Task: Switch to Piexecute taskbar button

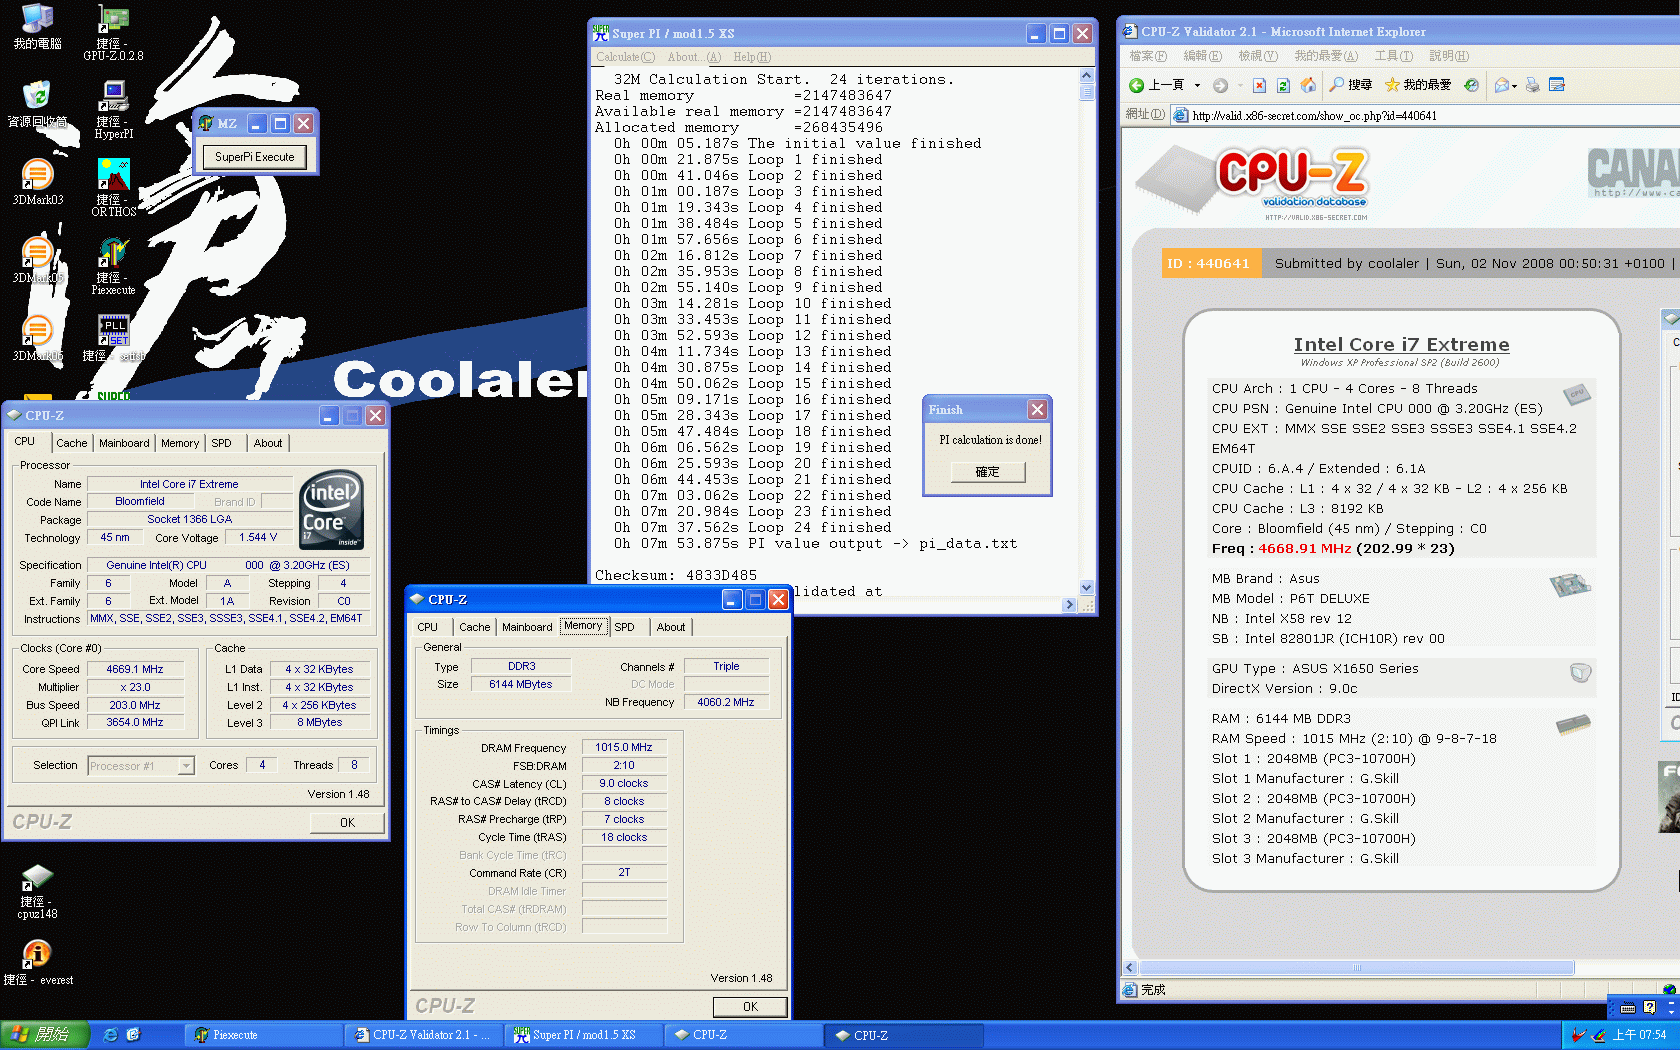Action: point(265,1035)
